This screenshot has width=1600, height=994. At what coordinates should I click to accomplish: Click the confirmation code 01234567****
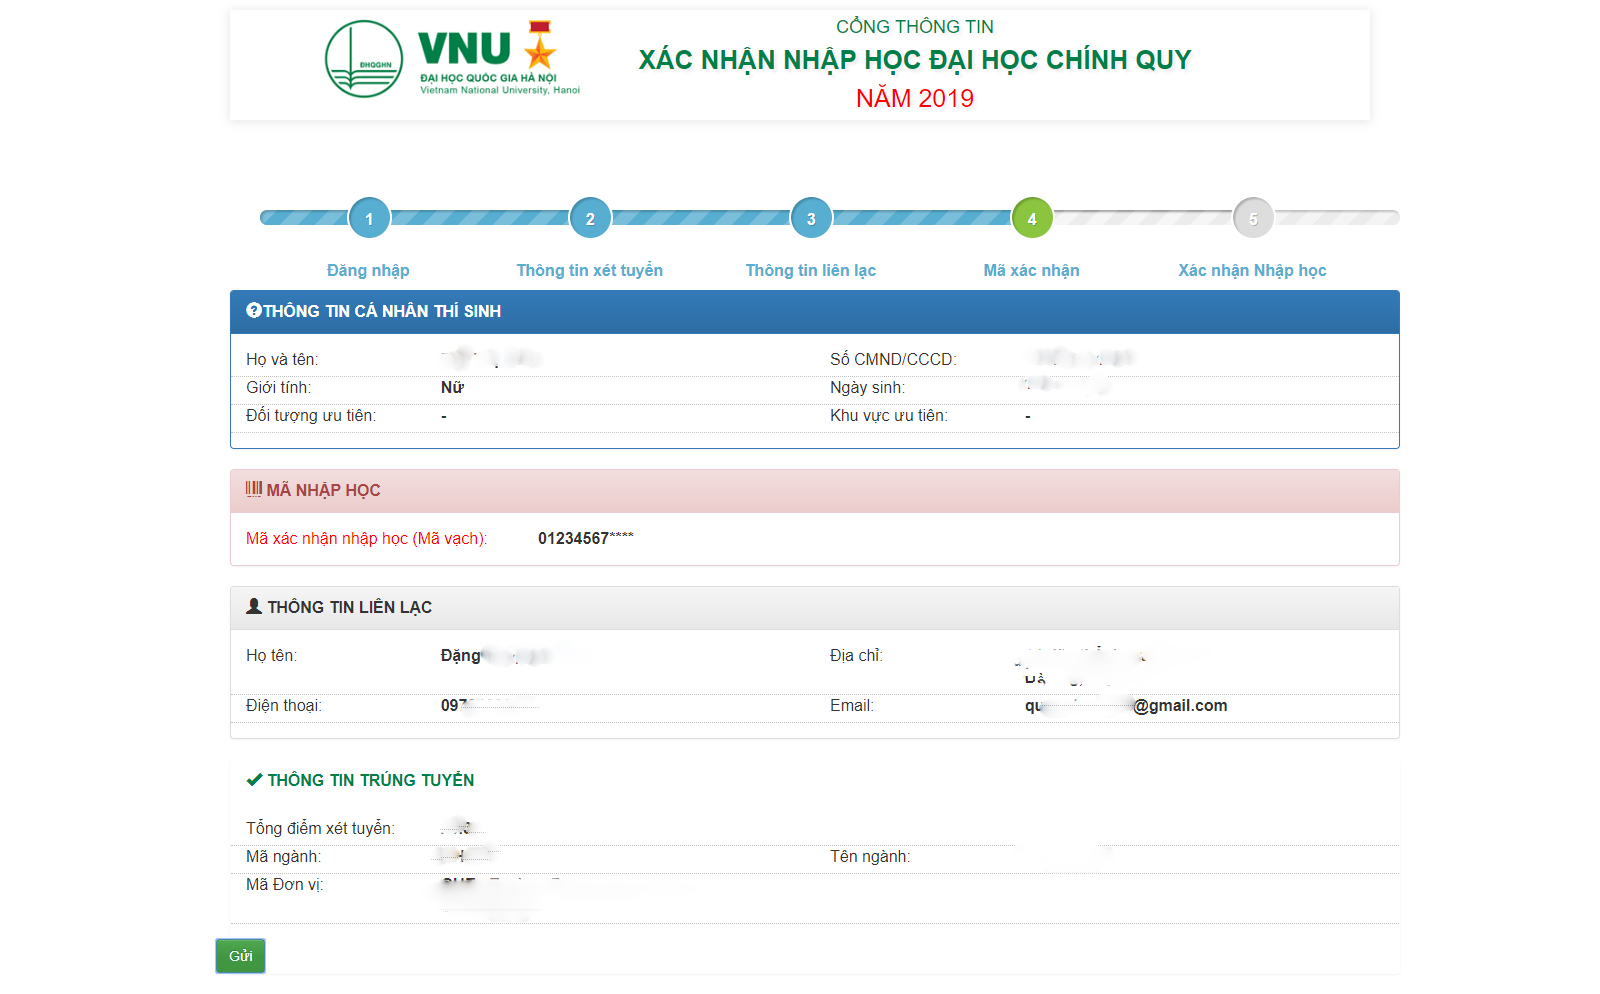coord(585,538)
